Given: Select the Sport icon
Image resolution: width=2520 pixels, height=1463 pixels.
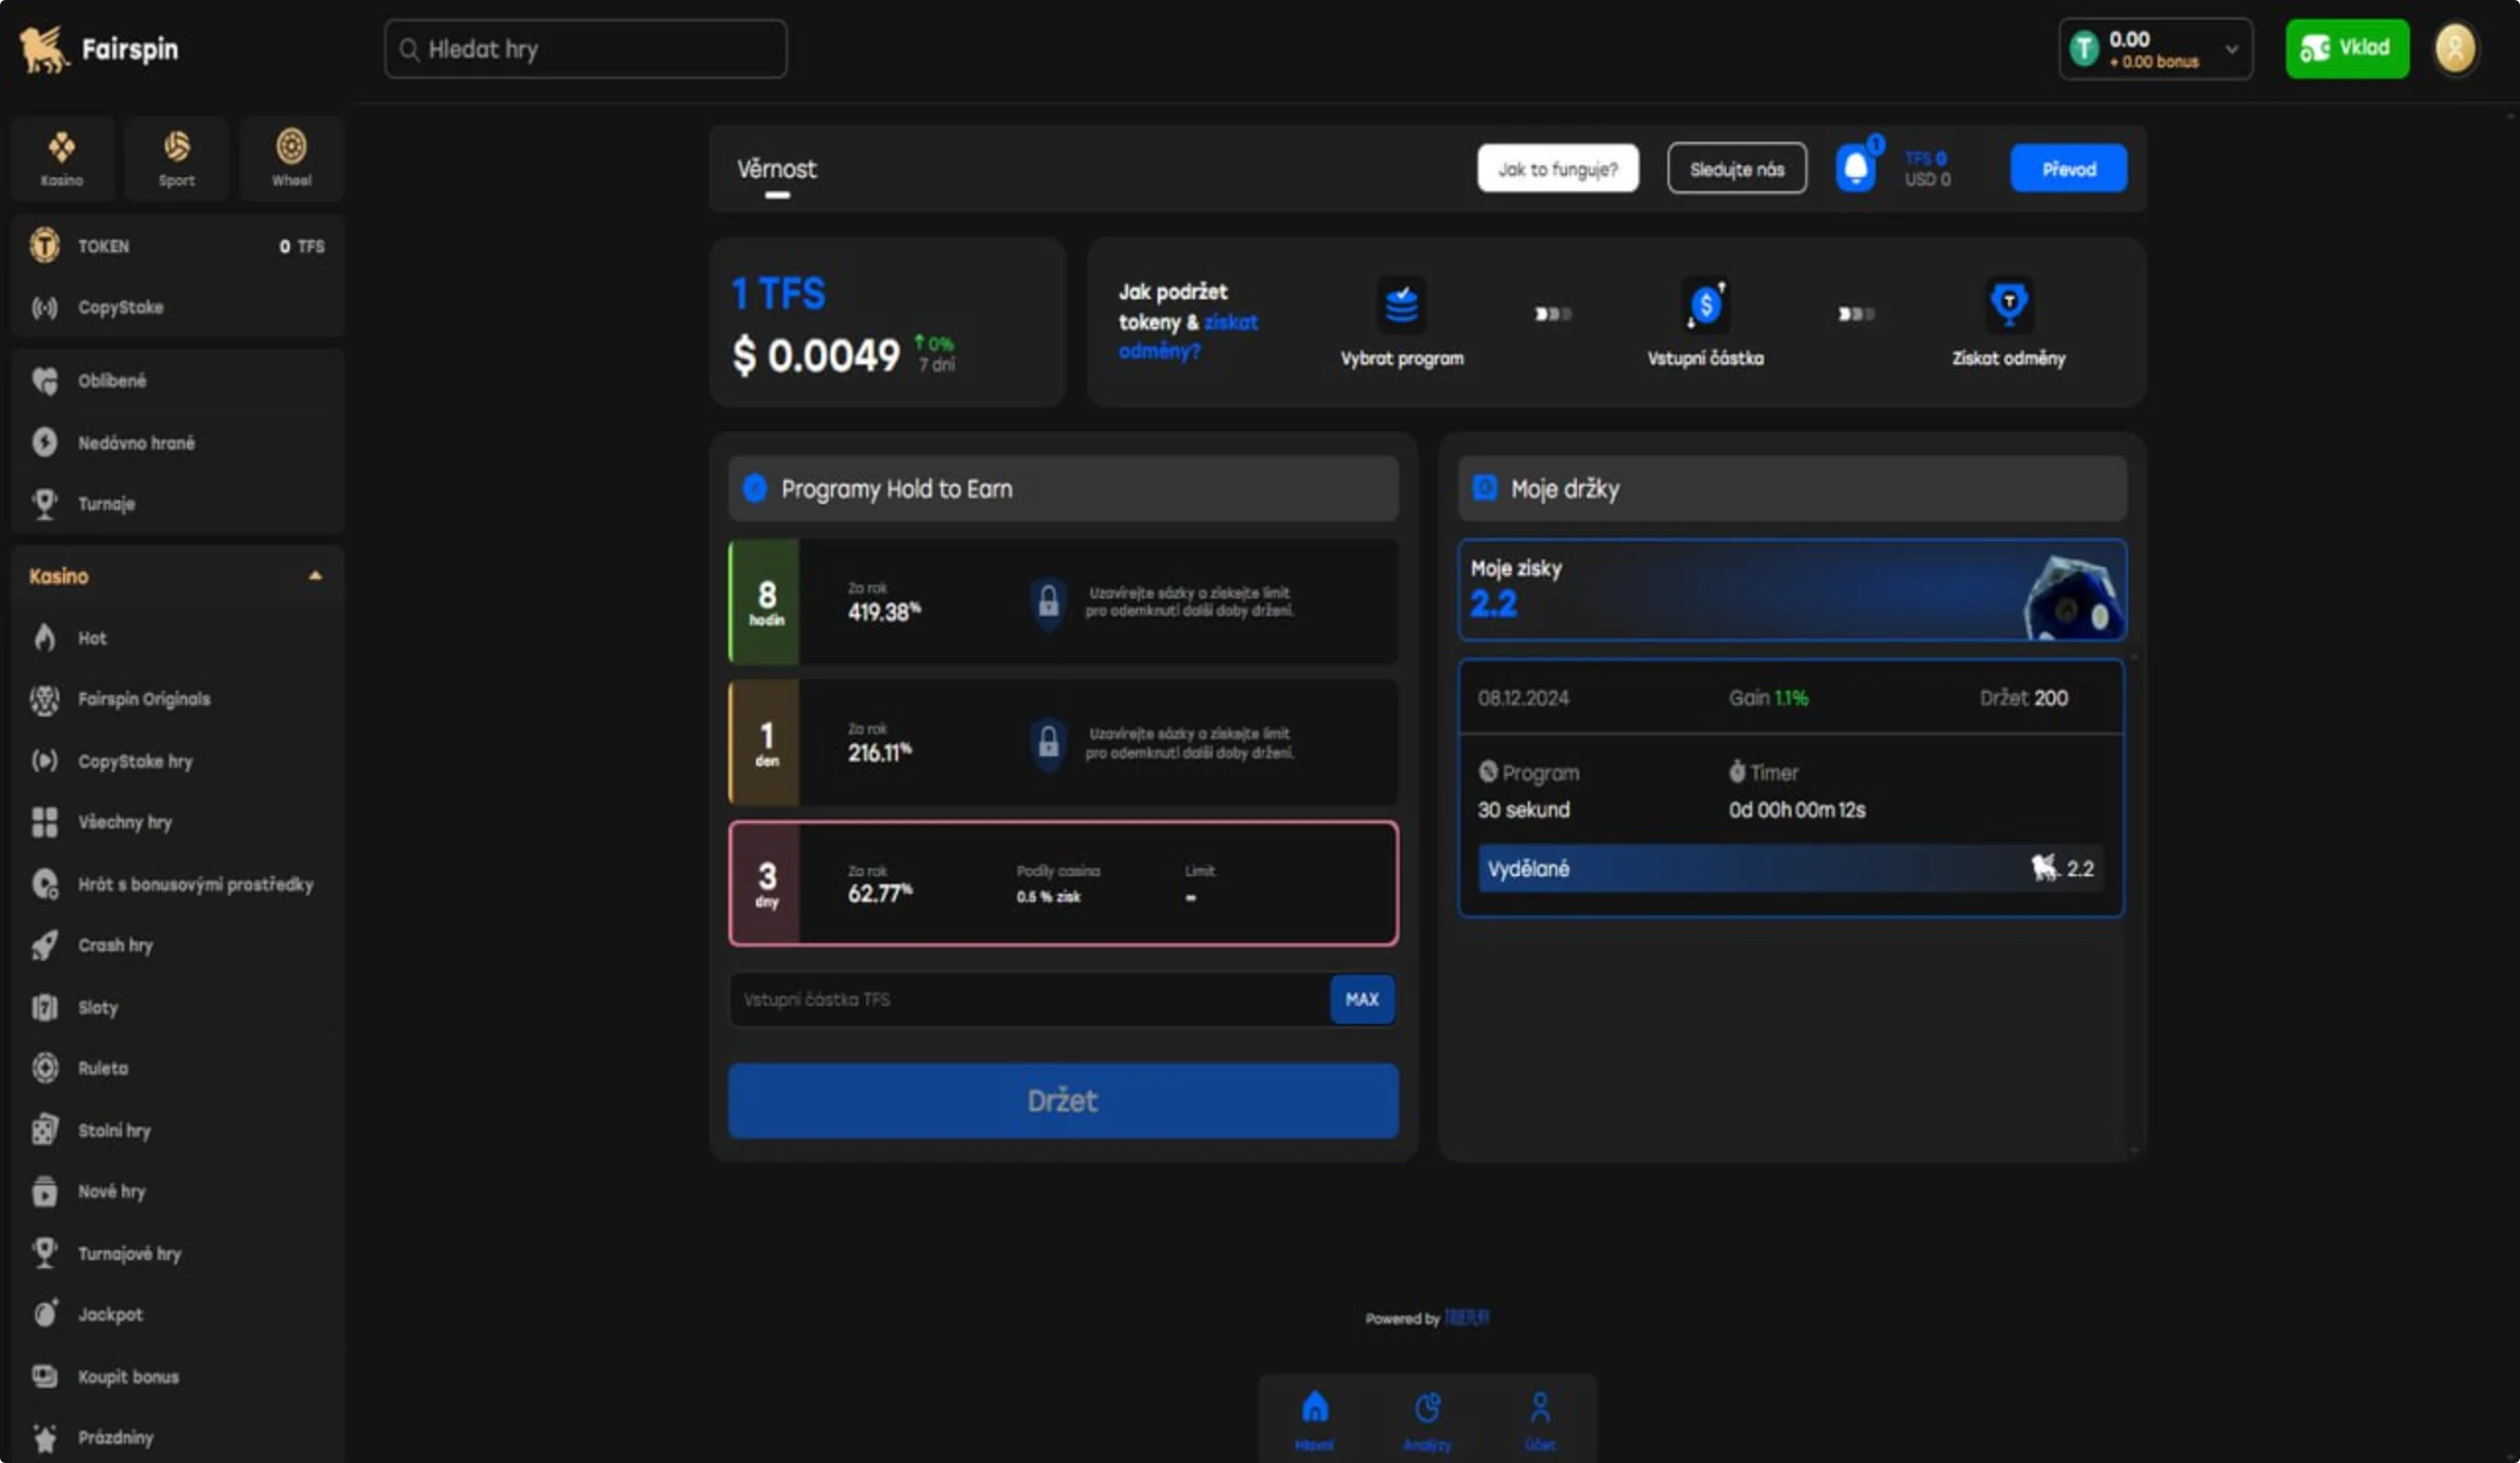Looking at the screenshot, I should (177, 157).
